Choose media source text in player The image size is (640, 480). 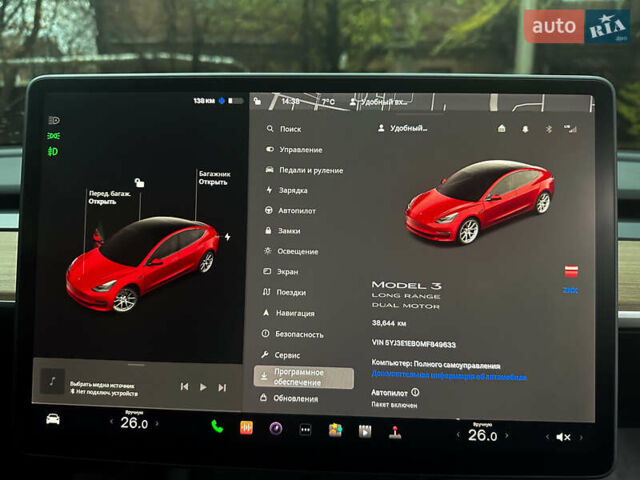coord(102,385)
